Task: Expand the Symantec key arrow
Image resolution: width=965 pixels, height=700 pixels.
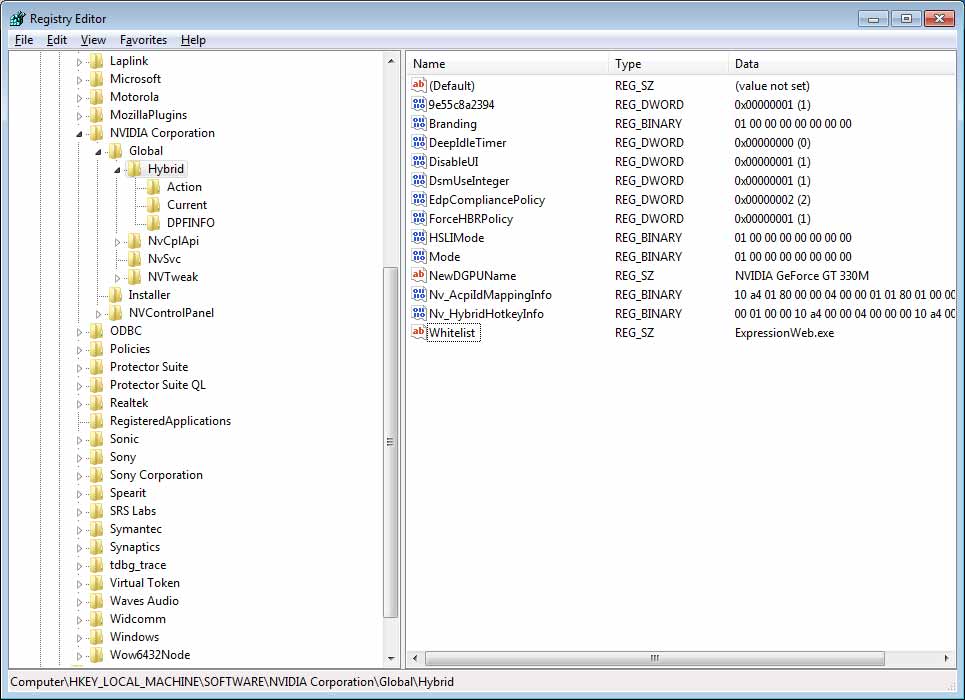Action: tap(79, 530)
